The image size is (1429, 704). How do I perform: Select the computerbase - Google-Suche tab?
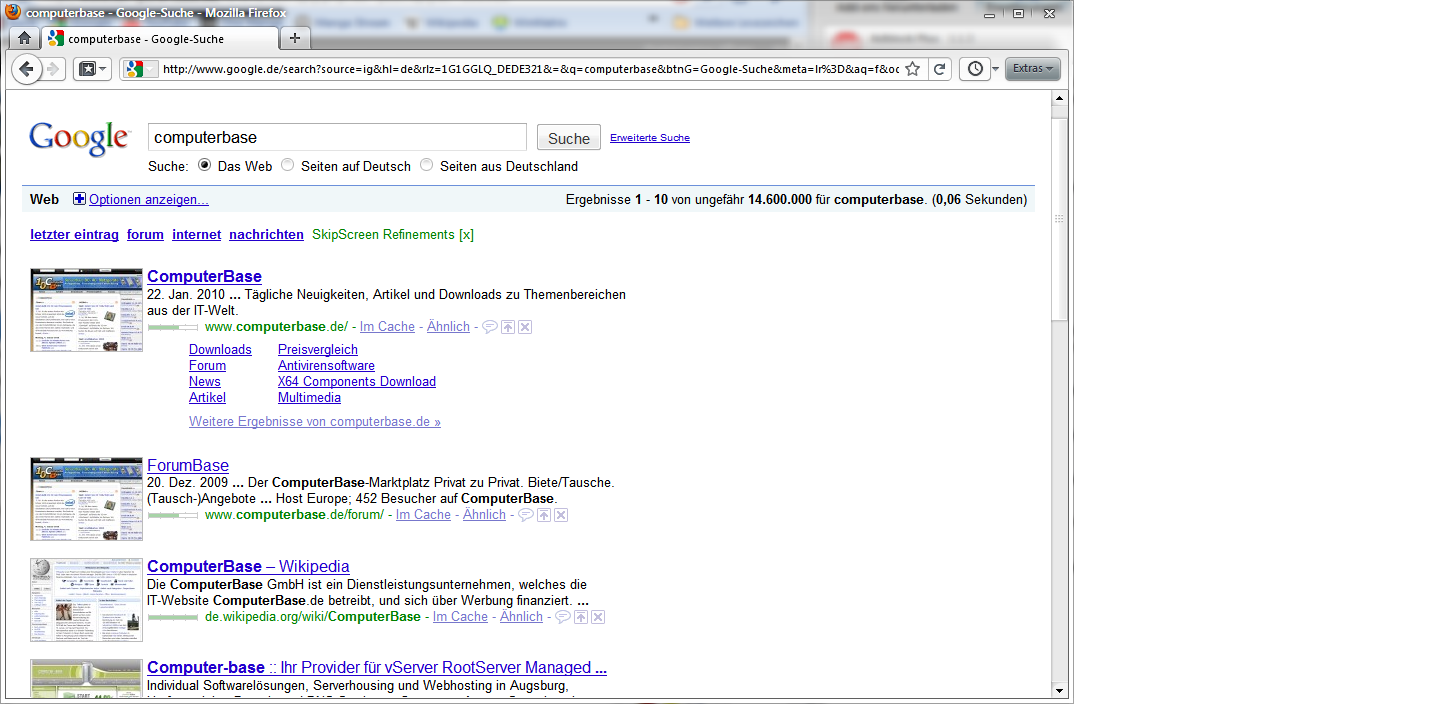159,38
